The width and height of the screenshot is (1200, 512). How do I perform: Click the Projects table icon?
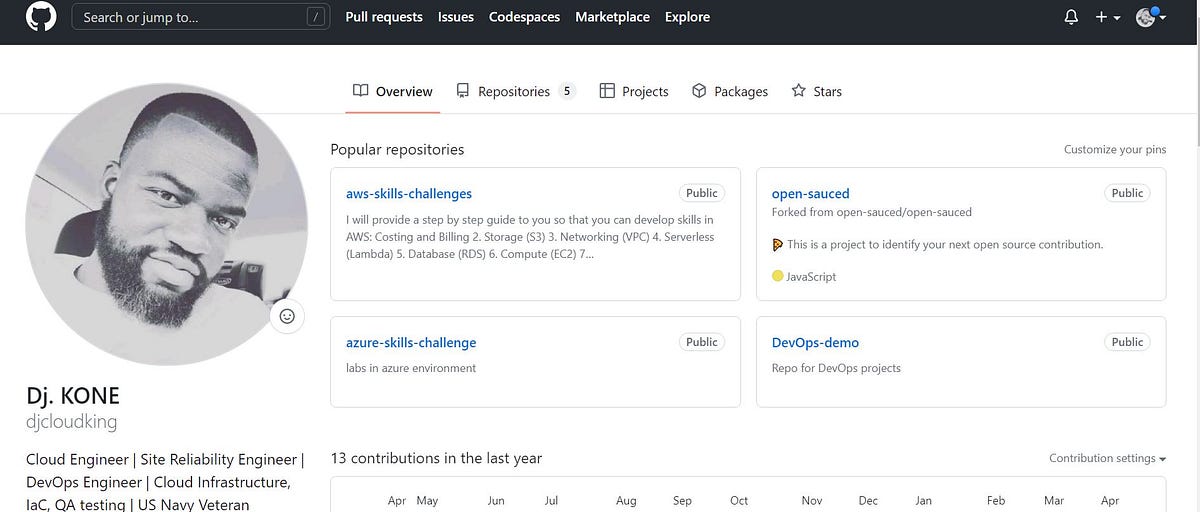click(607, 91)
